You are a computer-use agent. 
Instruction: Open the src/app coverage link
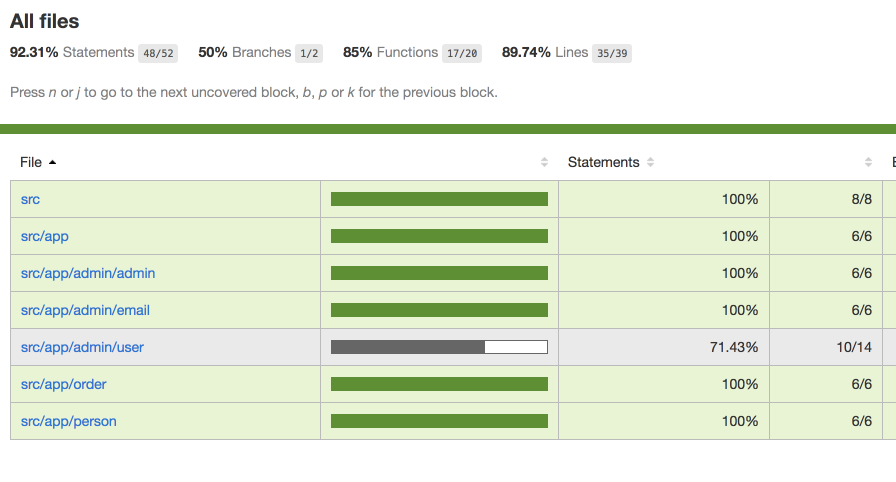pyautogui.click(x=45, y=236)
